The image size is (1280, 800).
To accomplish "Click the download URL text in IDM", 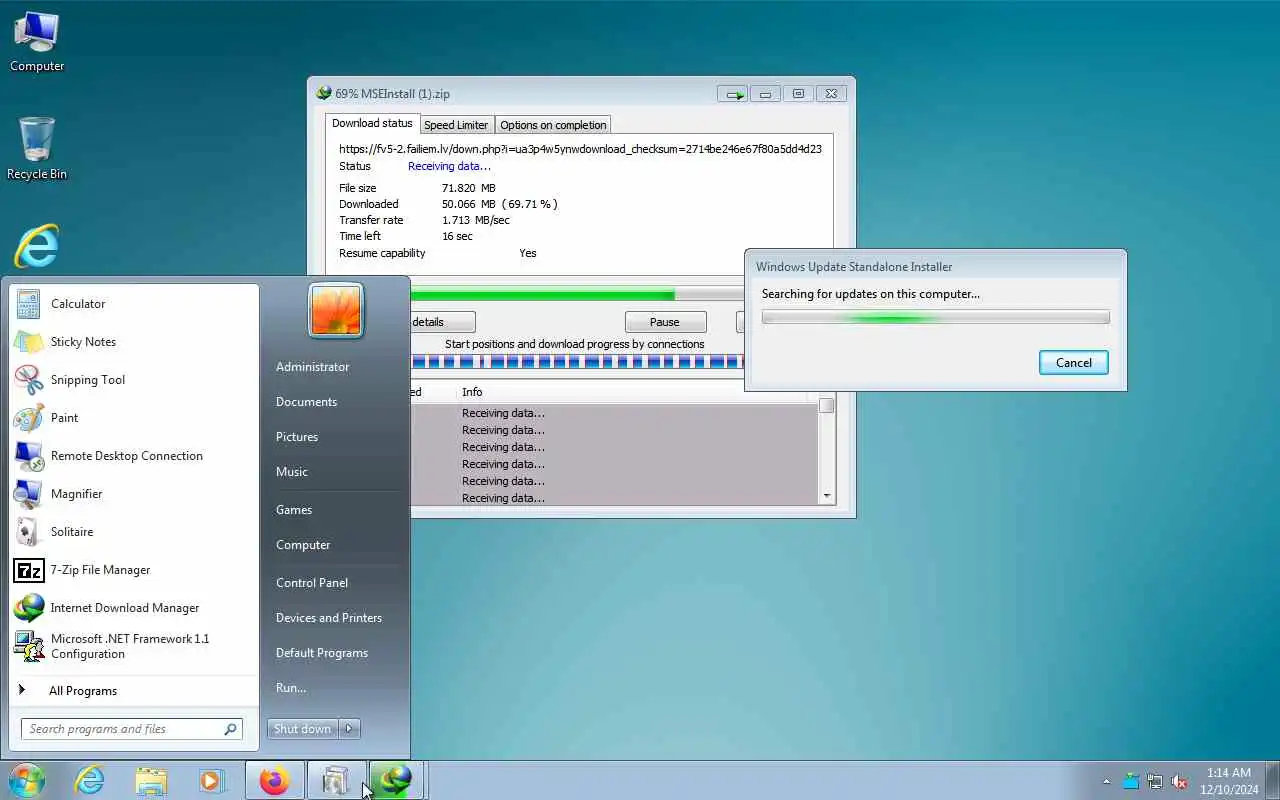I will pos(580,149).
